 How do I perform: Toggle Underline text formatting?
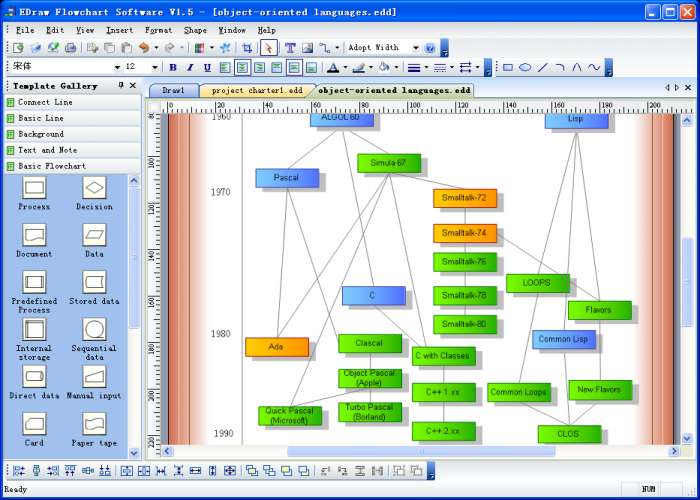point(207,67)
